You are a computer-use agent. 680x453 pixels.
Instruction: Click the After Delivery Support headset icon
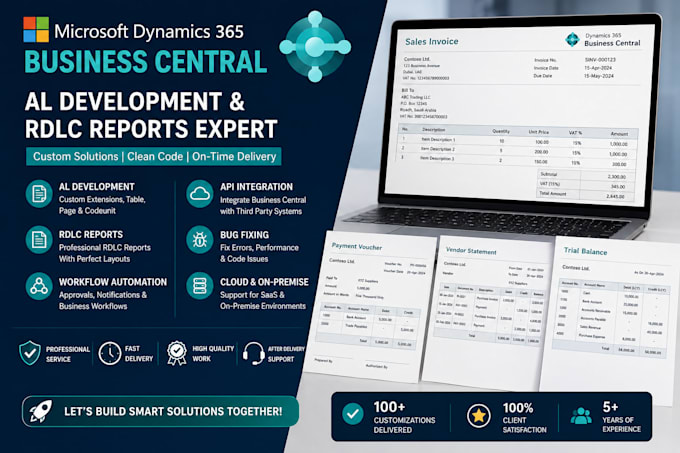(254, 353)
